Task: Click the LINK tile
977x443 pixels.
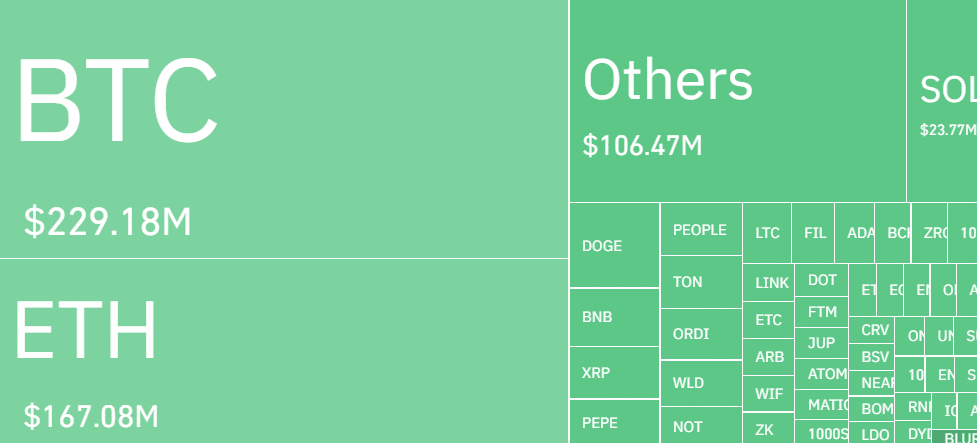Action: click(769, 283)
